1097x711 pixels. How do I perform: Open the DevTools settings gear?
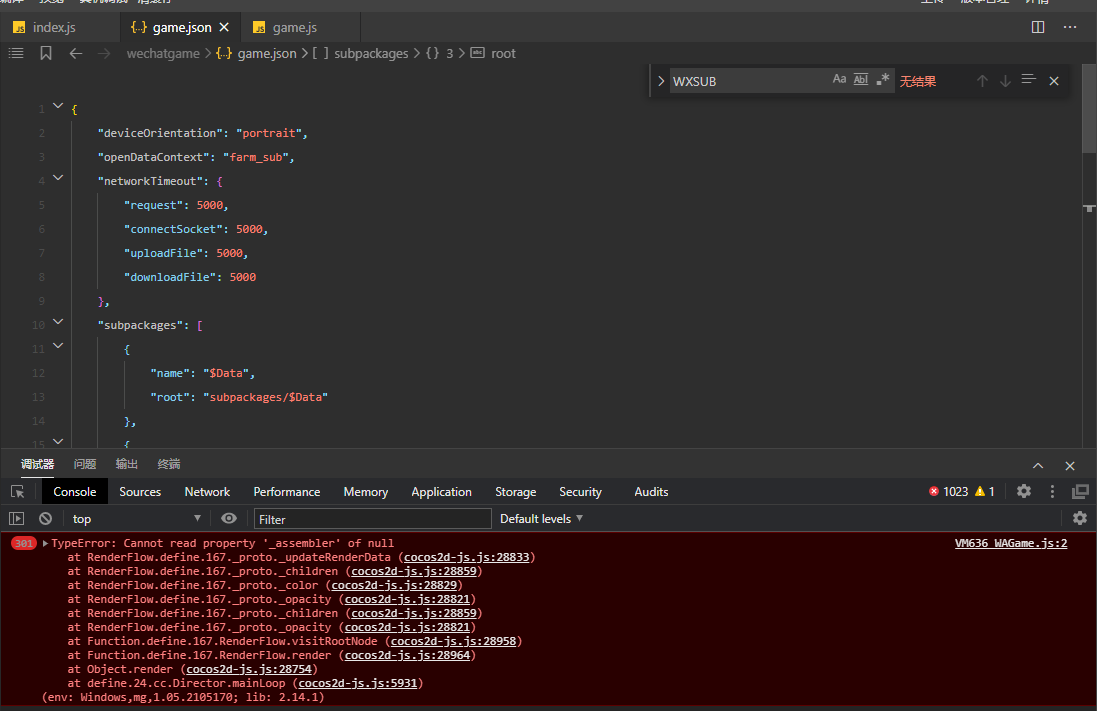[x=1024, y=491]
